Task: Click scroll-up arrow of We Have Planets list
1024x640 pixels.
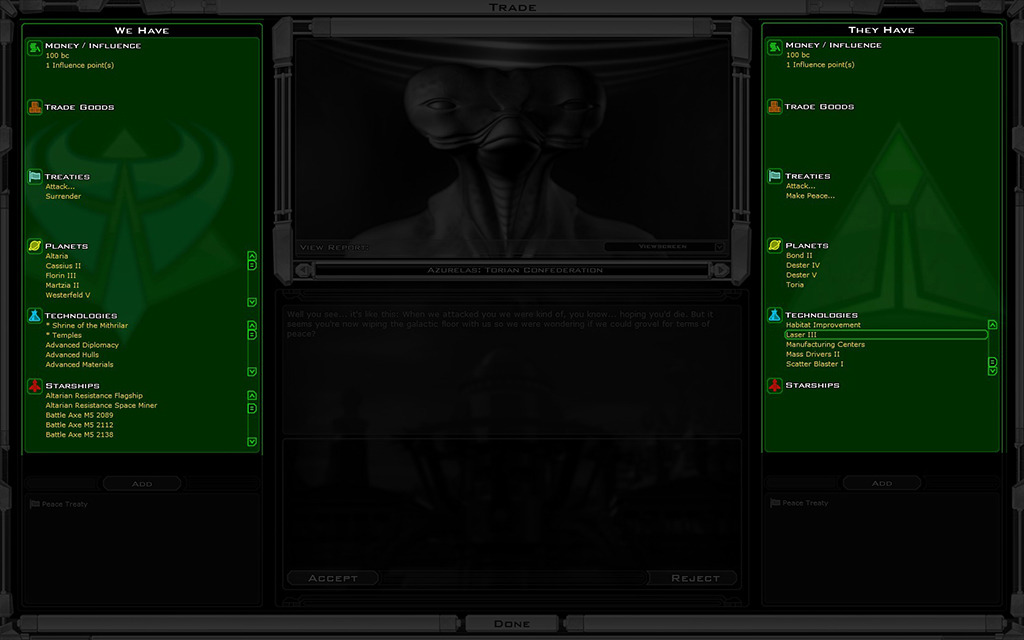Action: (x=252, y=255)
